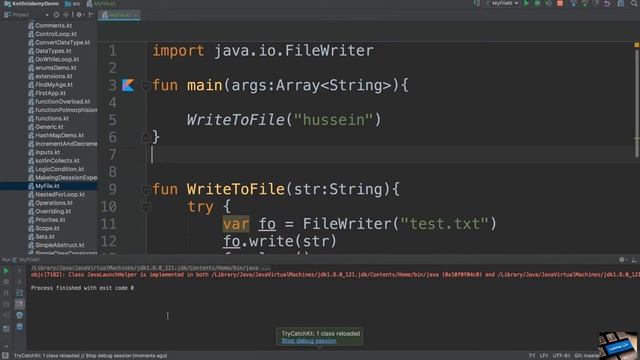Collapse the WriteToFile function at line 9
640x360 pixels.
146,189
